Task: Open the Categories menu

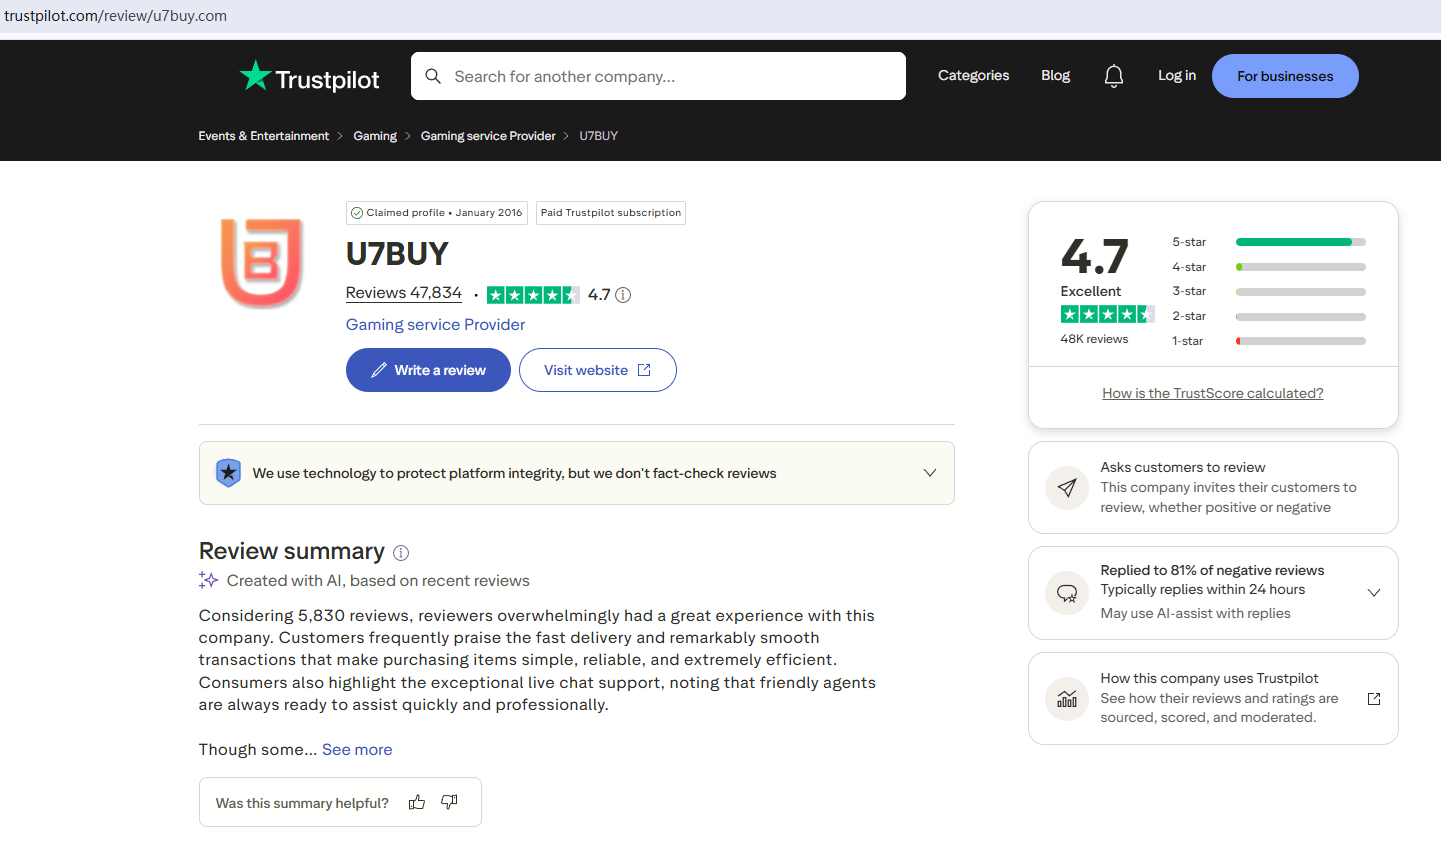Action: [x=973, y=76]
